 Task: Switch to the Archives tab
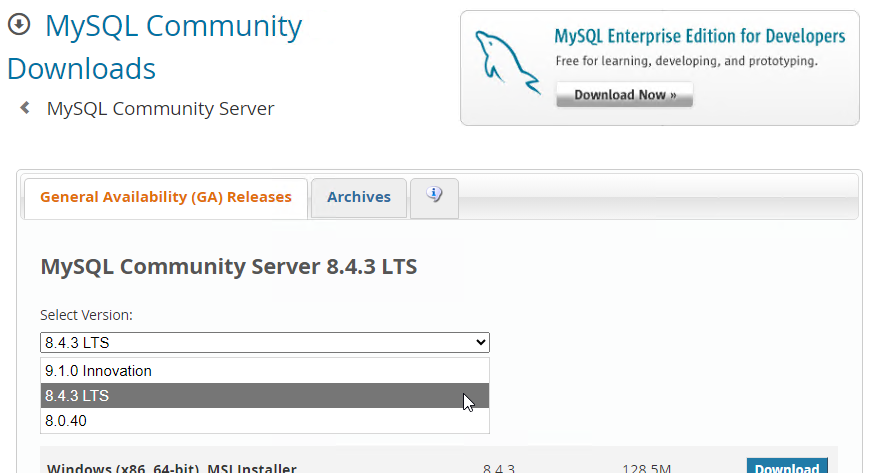359,197
